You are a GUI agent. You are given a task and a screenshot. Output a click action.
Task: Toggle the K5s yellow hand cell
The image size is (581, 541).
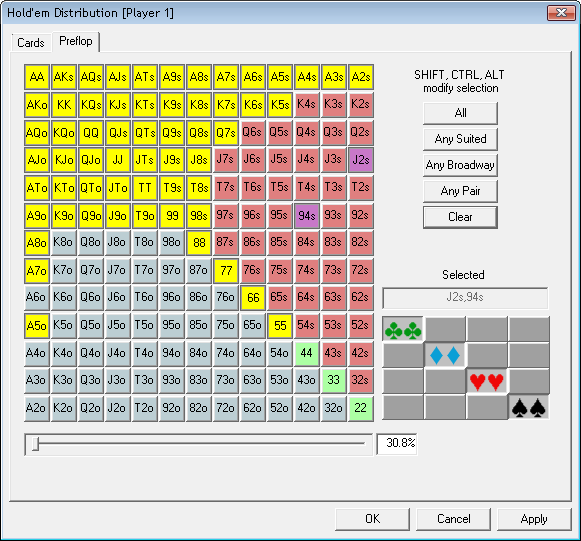[280, 105]
